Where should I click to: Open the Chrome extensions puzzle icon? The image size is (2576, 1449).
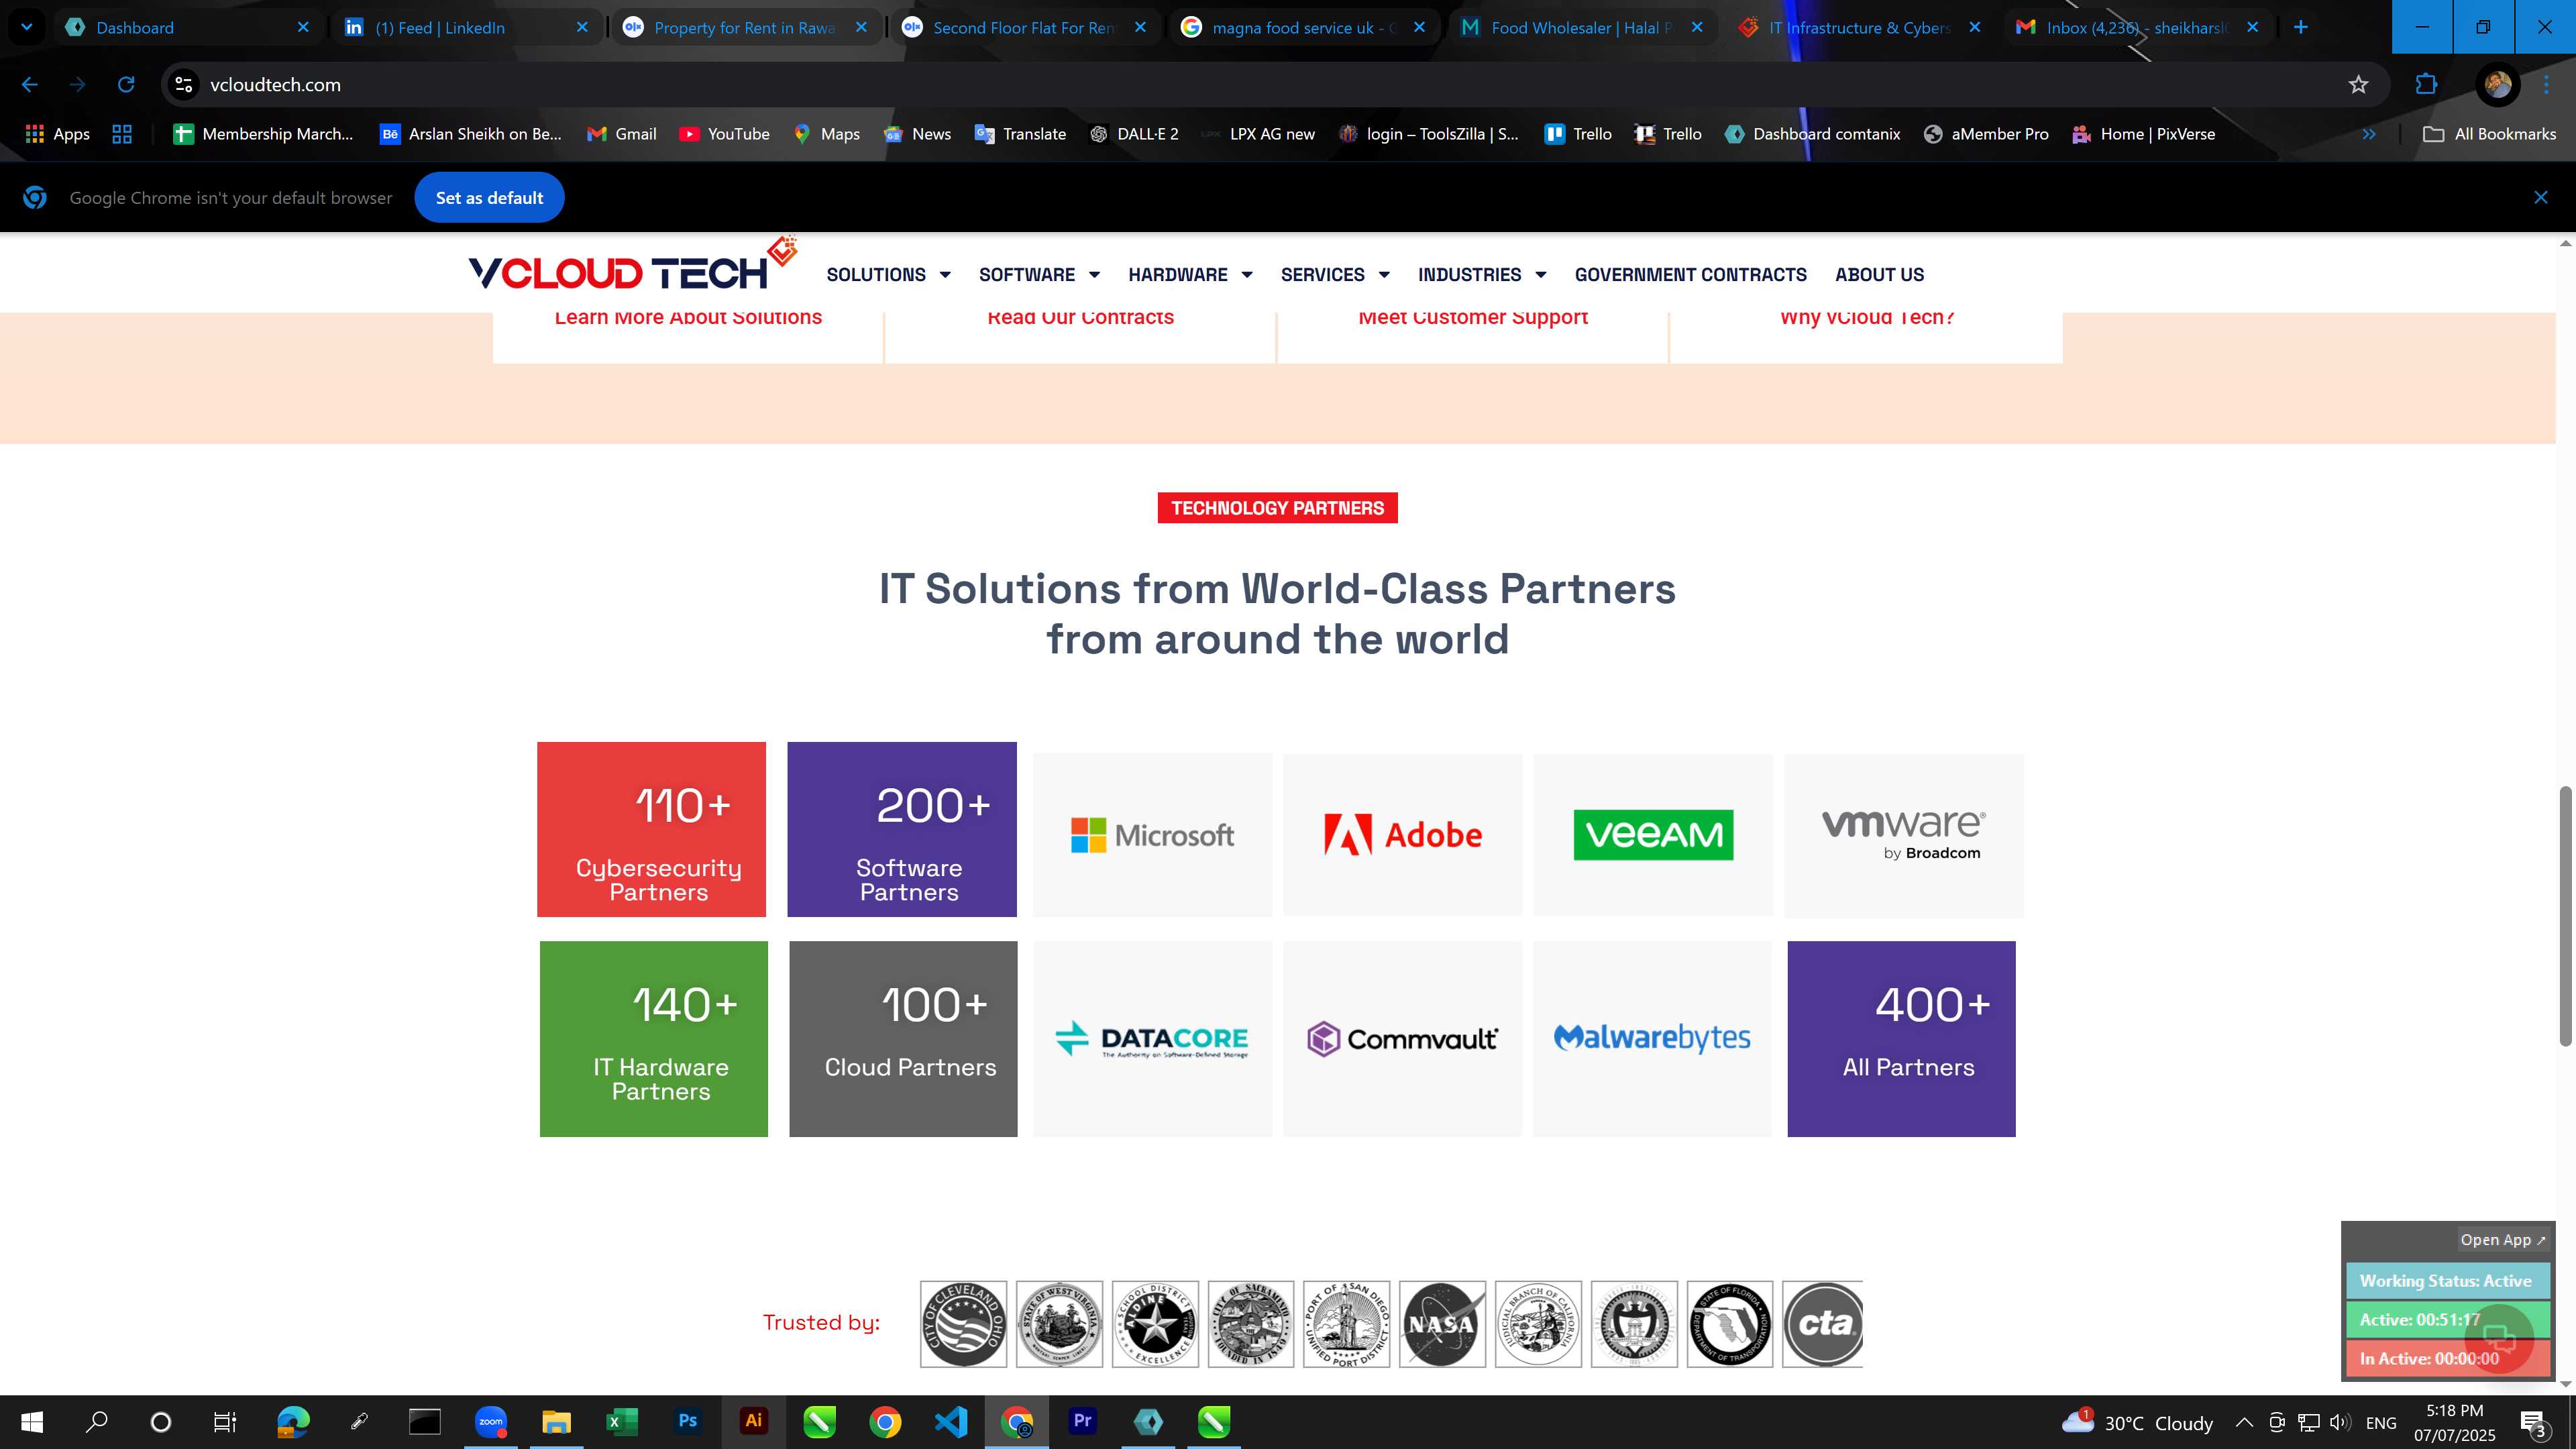click(2426, 85)
